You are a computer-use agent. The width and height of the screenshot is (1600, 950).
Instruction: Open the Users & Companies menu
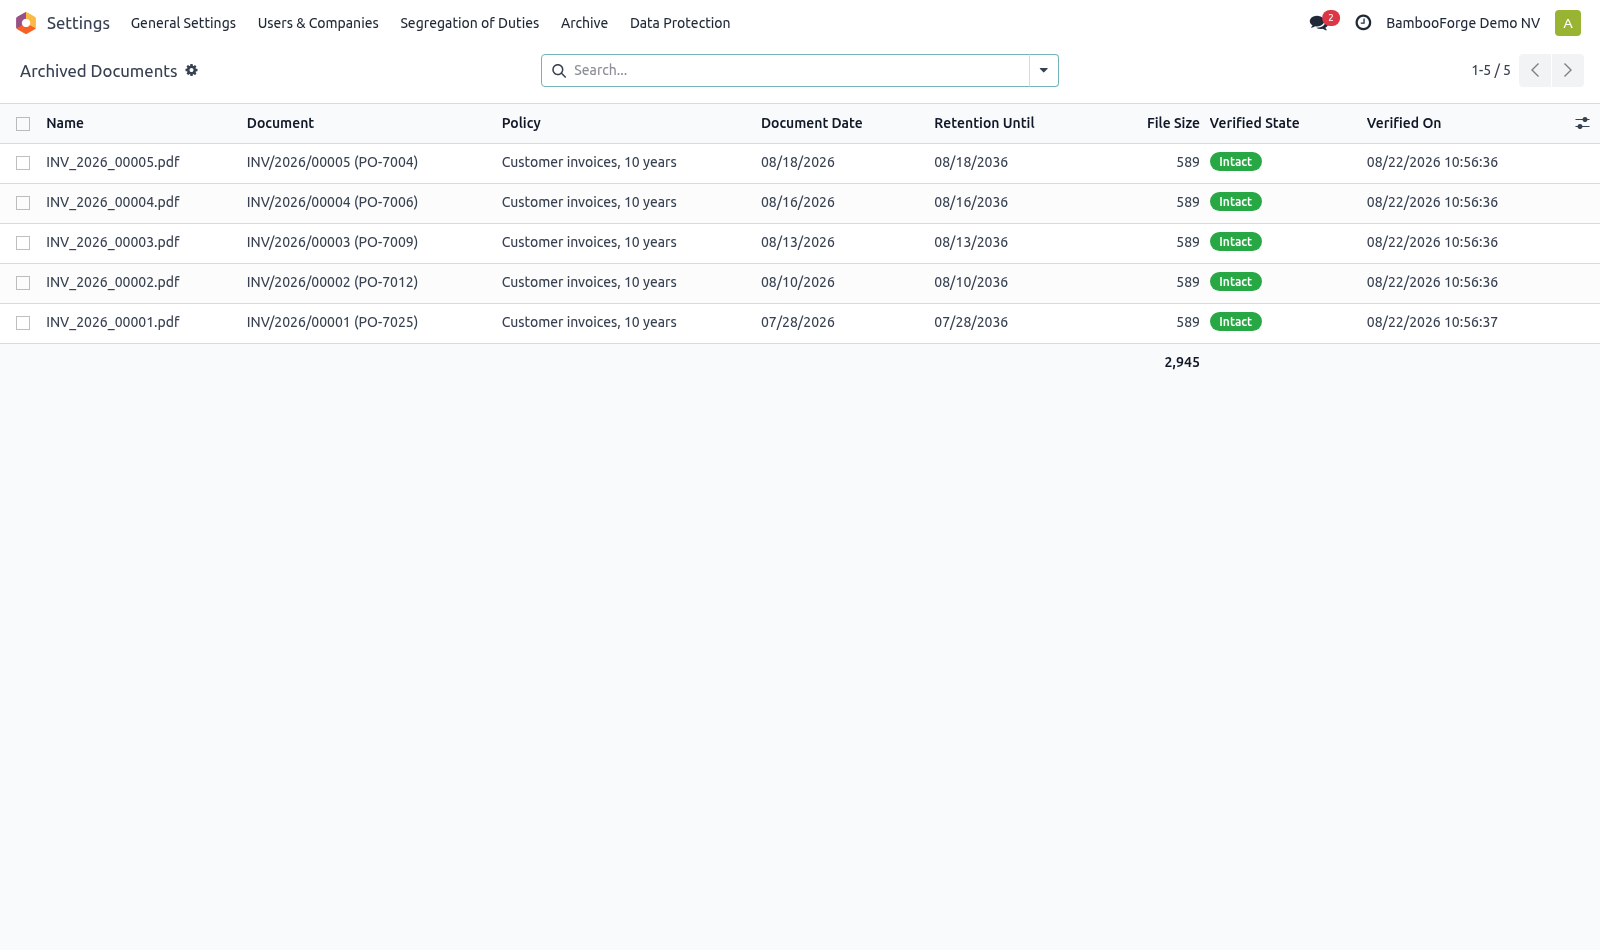click(318, 23)
